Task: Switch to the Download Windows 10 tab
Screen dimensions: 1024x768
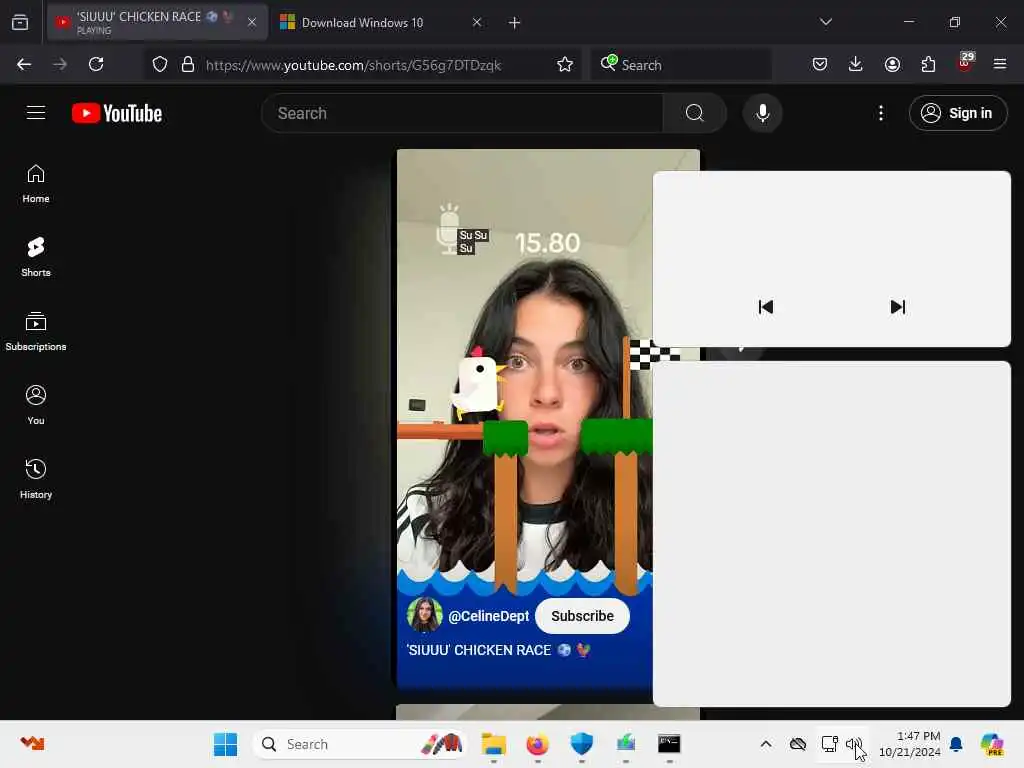Action: click(362, 23)
